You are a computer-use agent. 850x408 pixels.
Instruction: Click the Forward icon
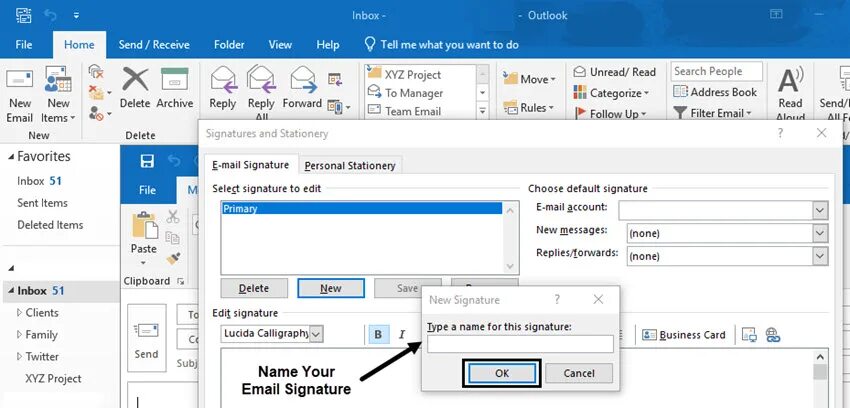click(302, 79)
